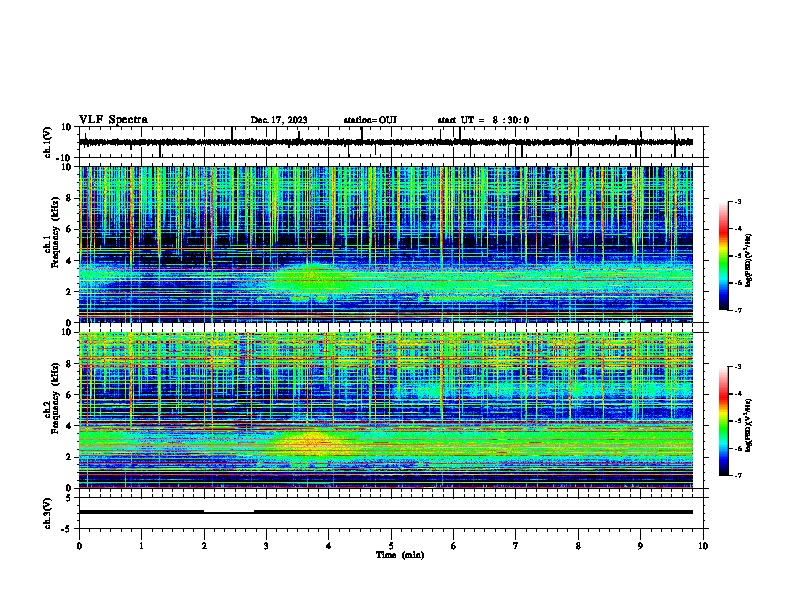Click time axis tick label '0'
This screenshot has width=792, height=612.
[x=79, y=546]
